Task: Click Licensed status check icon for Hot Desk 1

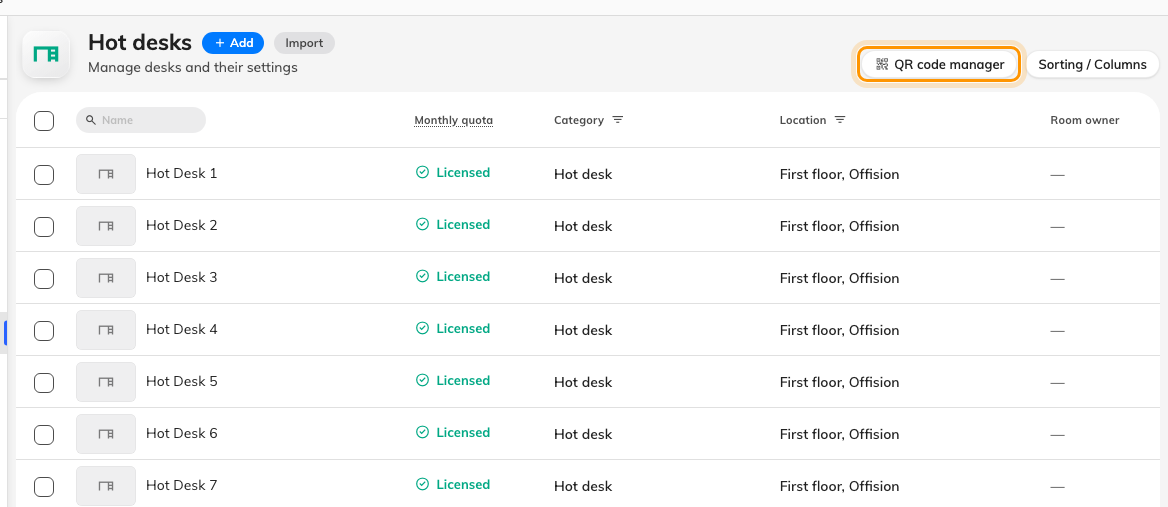Action: tap(422, 173)
